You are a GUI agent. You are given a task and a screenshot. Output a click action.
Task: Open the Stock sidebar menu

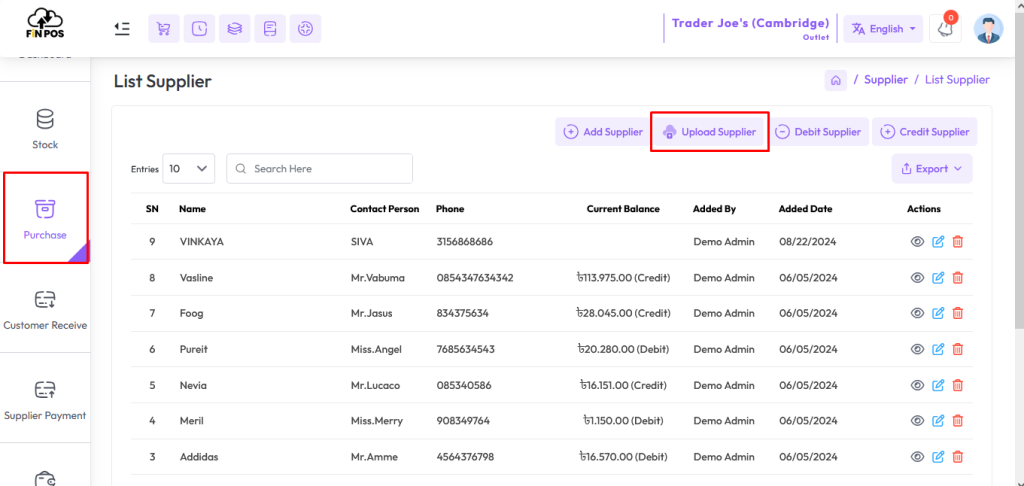(45, 129)
